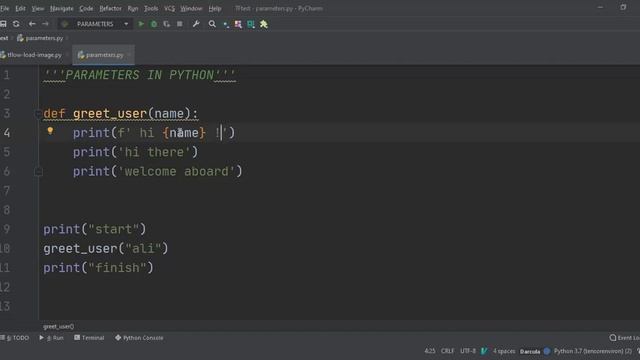Start debugging with the green bug icon

154,24
